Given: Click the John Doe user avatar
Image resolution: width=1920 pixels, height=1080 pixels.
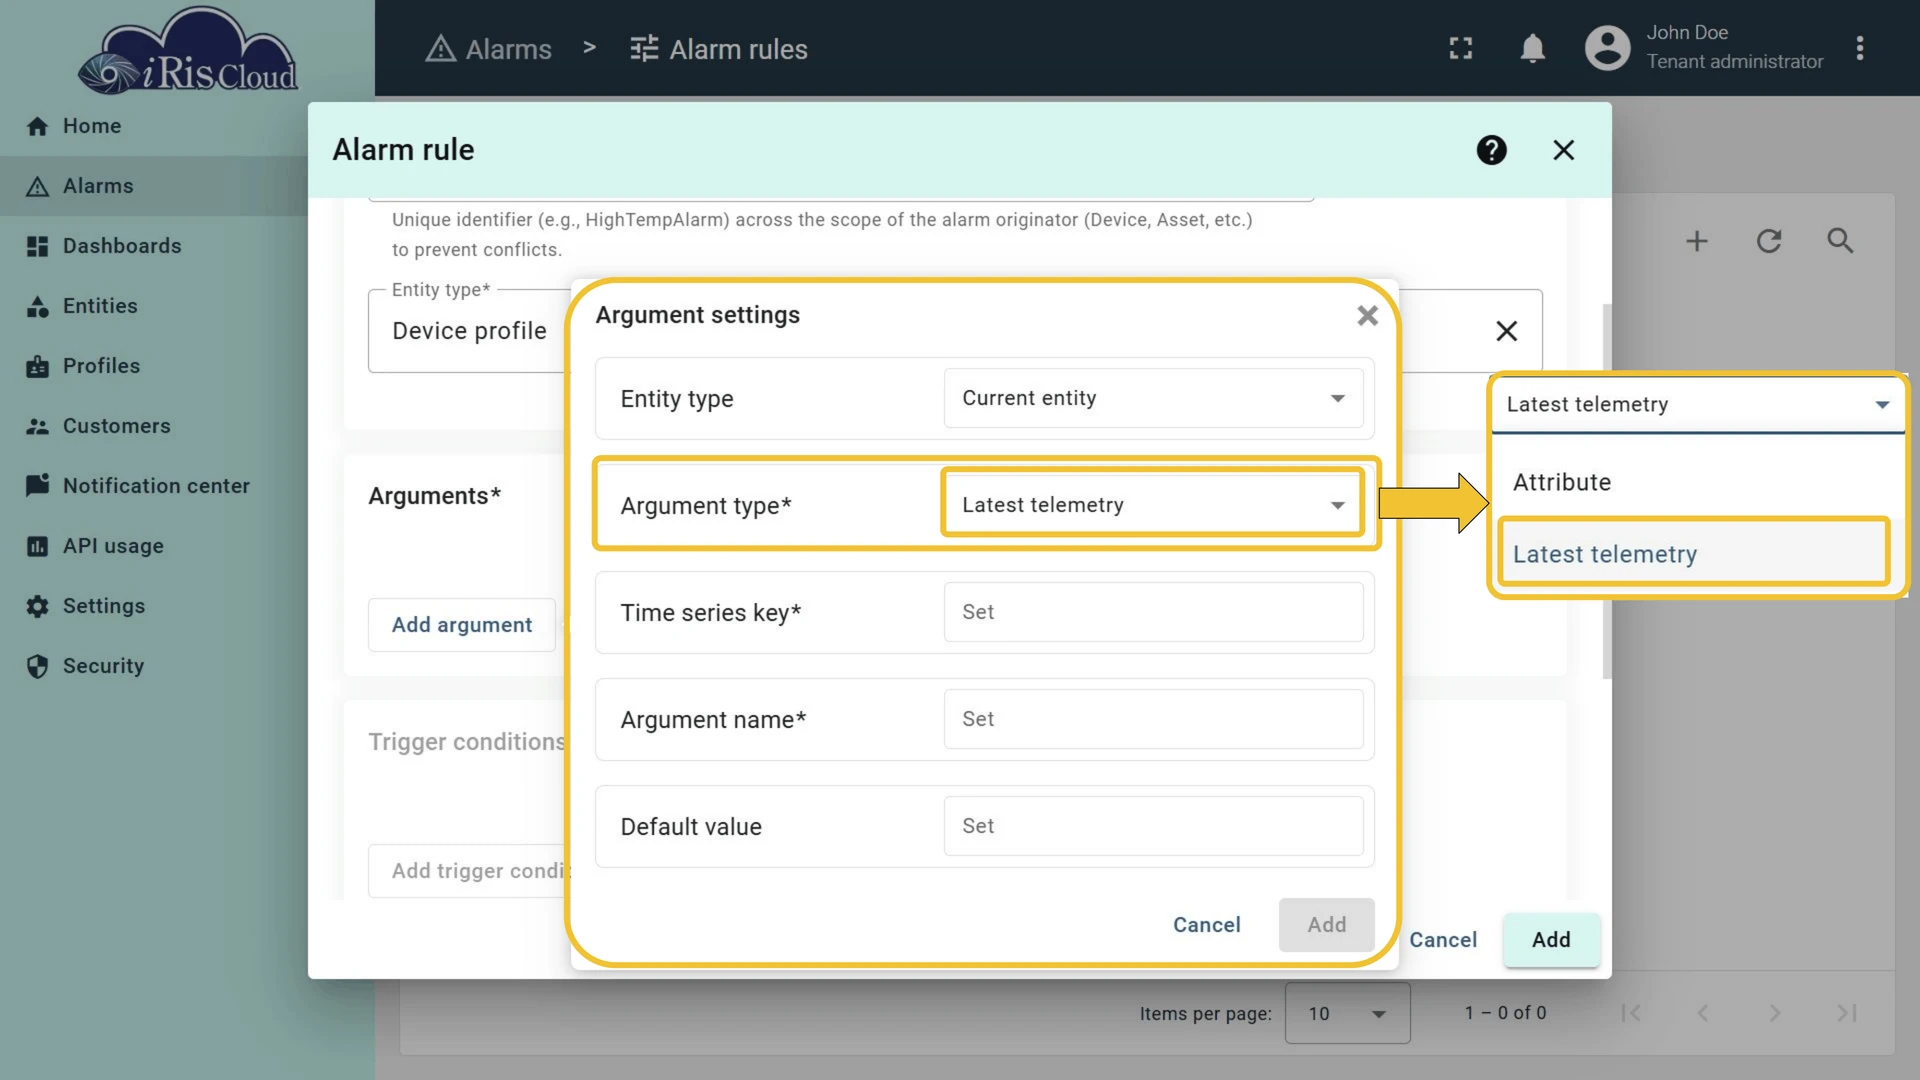Looking at the screenshot, I should click(x=1607, y=48).
